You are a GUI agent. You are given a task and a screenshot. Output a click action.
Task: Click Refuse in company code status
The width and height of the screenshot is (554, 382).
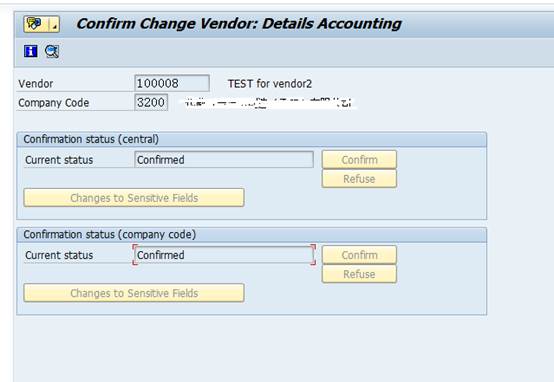click(359, 274)
